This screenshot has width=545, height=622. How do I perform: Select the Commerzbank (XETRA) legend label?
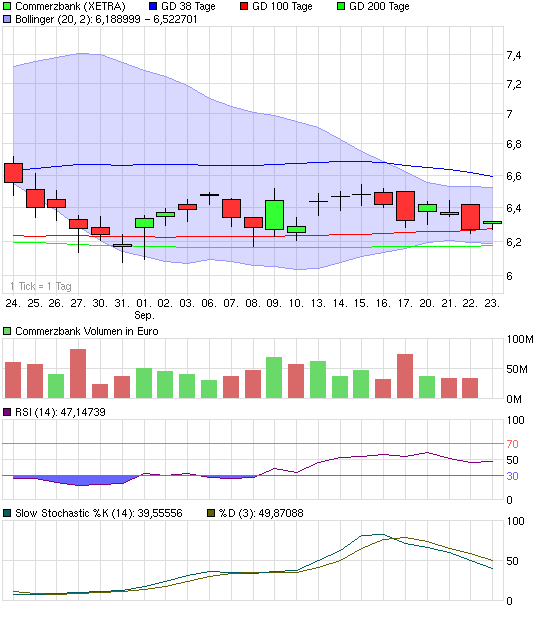click(x=70, y=6)
